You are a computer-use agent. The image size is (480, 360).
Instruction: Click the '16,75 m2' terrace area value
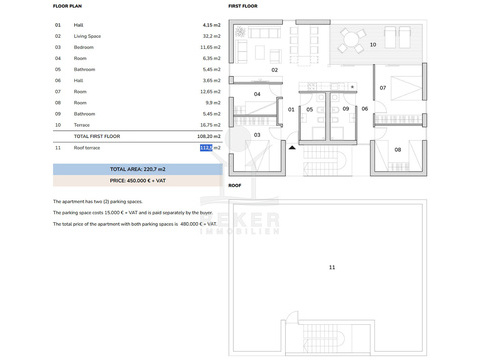210,125
